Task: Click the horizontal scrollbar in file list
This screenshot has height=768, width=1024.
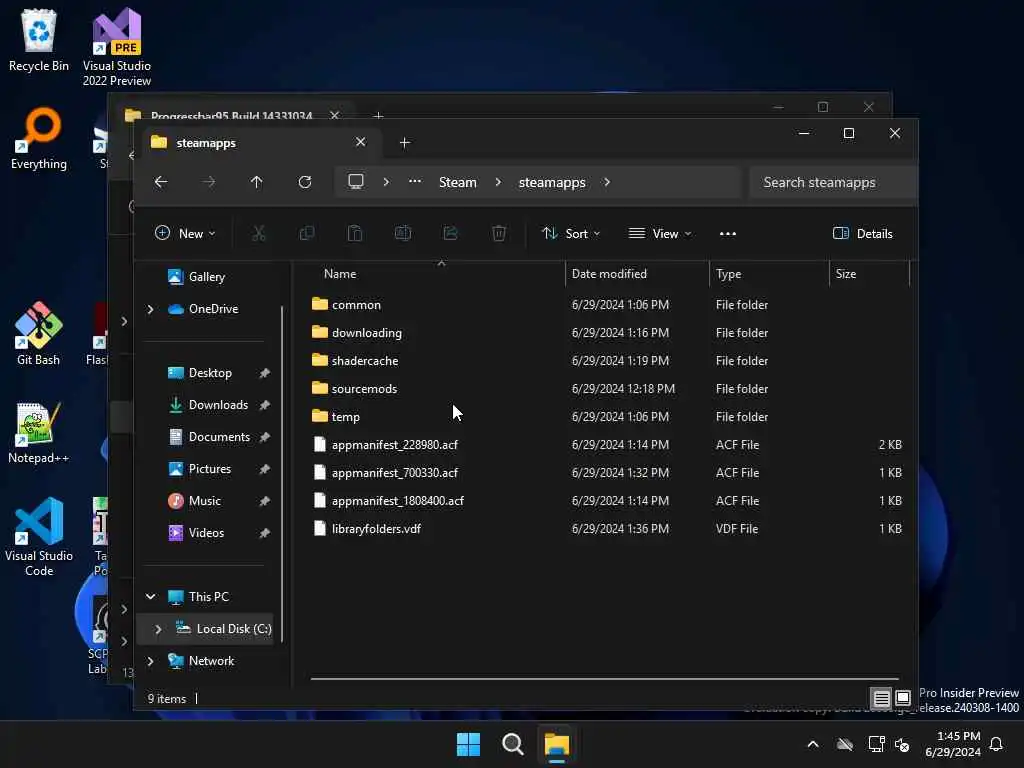Action: point(605,679)
